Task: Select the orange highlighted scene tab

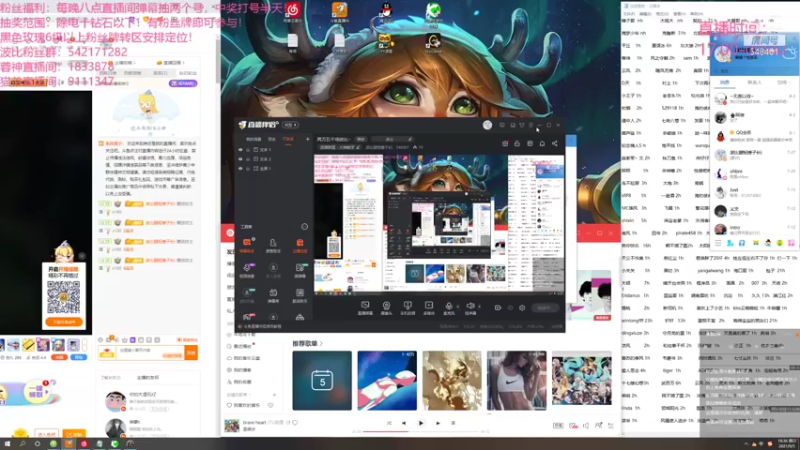Action: tap(288, 139)
